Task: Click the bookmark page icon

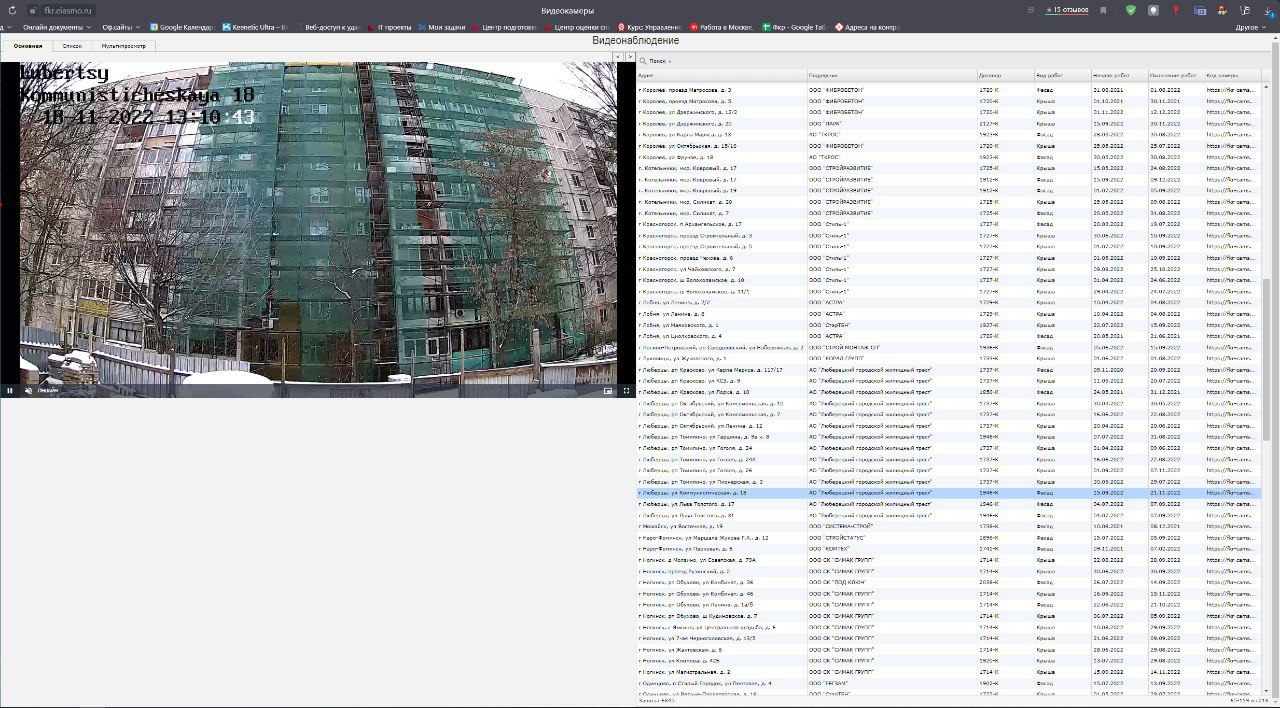Action: [1103, 10]
